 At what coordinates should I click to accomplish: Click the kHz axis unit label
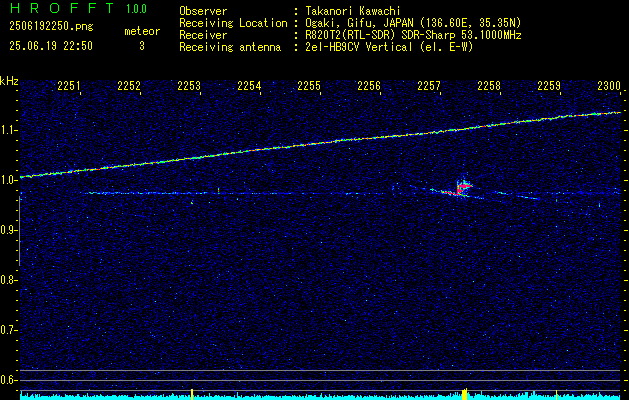pyautogui.click(x=9, y=81)
